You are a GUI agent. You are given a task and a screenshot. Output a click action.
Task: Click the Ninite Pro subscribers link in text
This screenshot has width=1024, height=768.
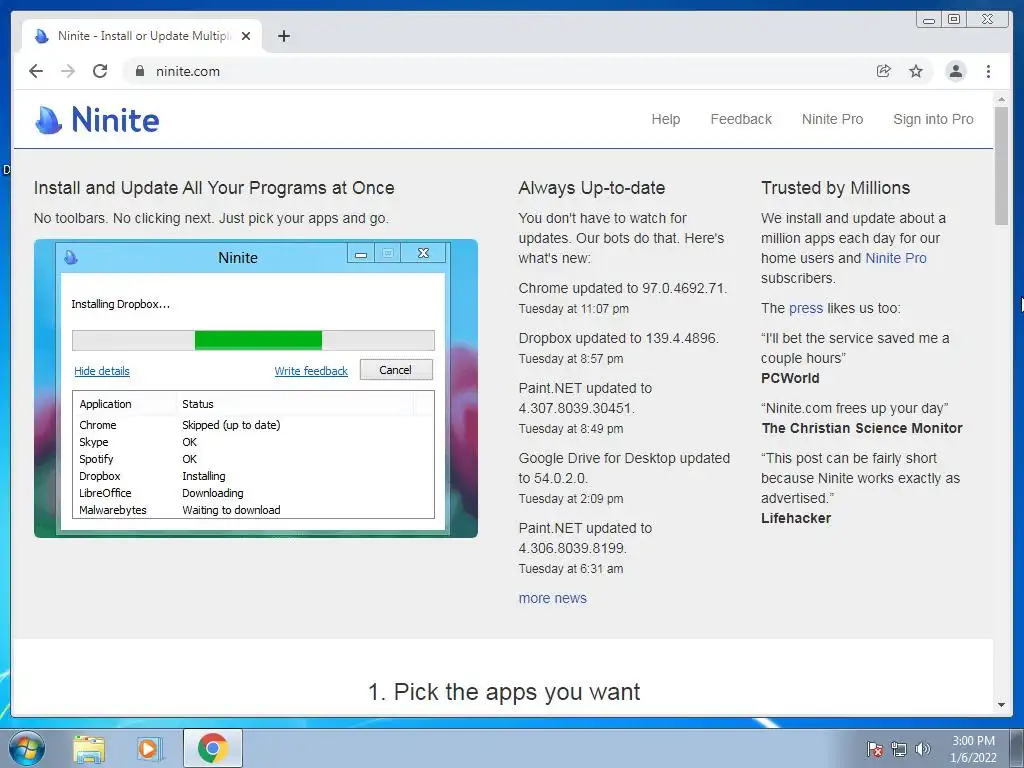[x=895, y=258]
